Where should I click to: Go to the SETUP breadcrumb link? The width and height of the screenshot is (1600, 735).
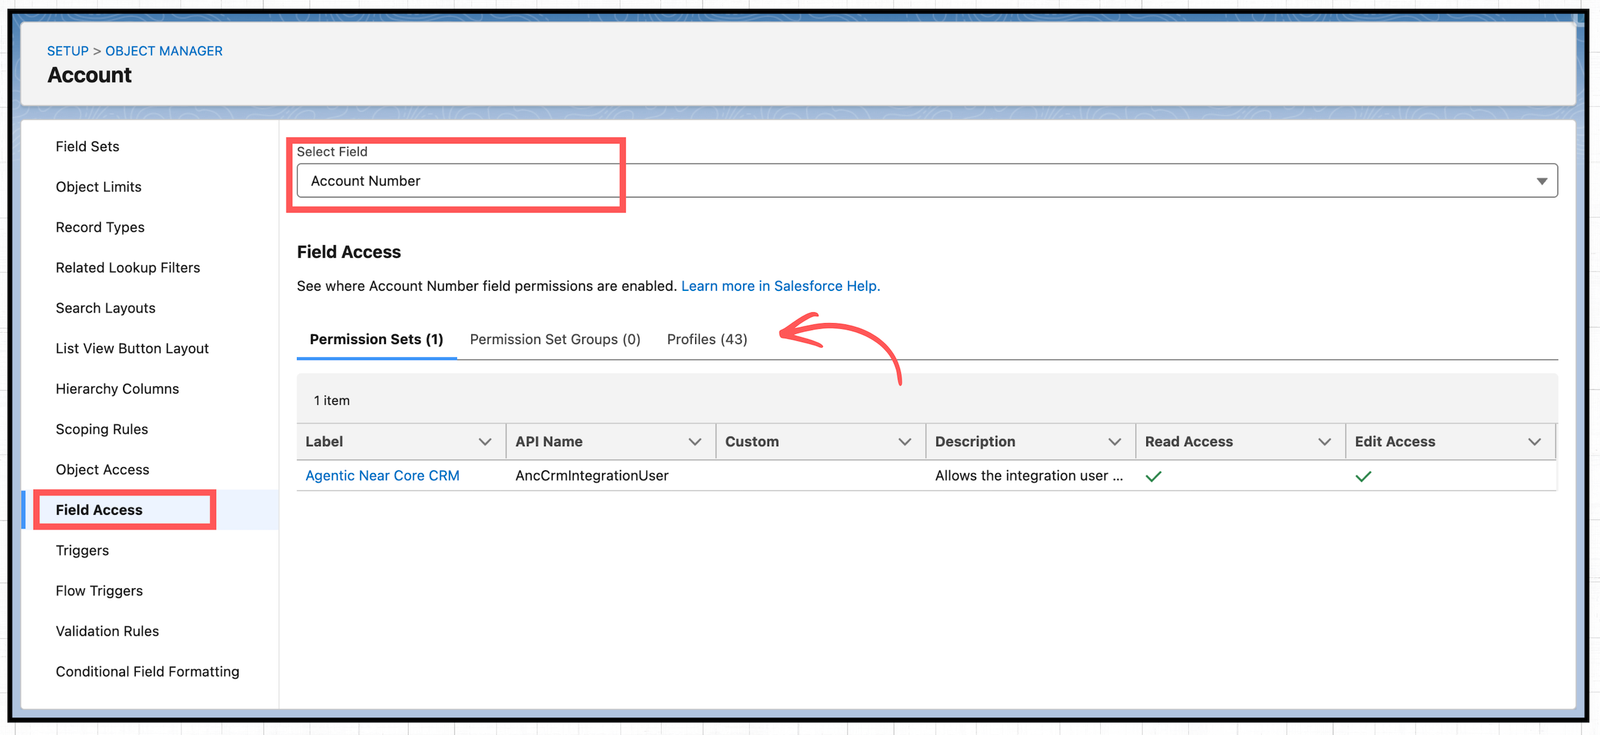68,51
